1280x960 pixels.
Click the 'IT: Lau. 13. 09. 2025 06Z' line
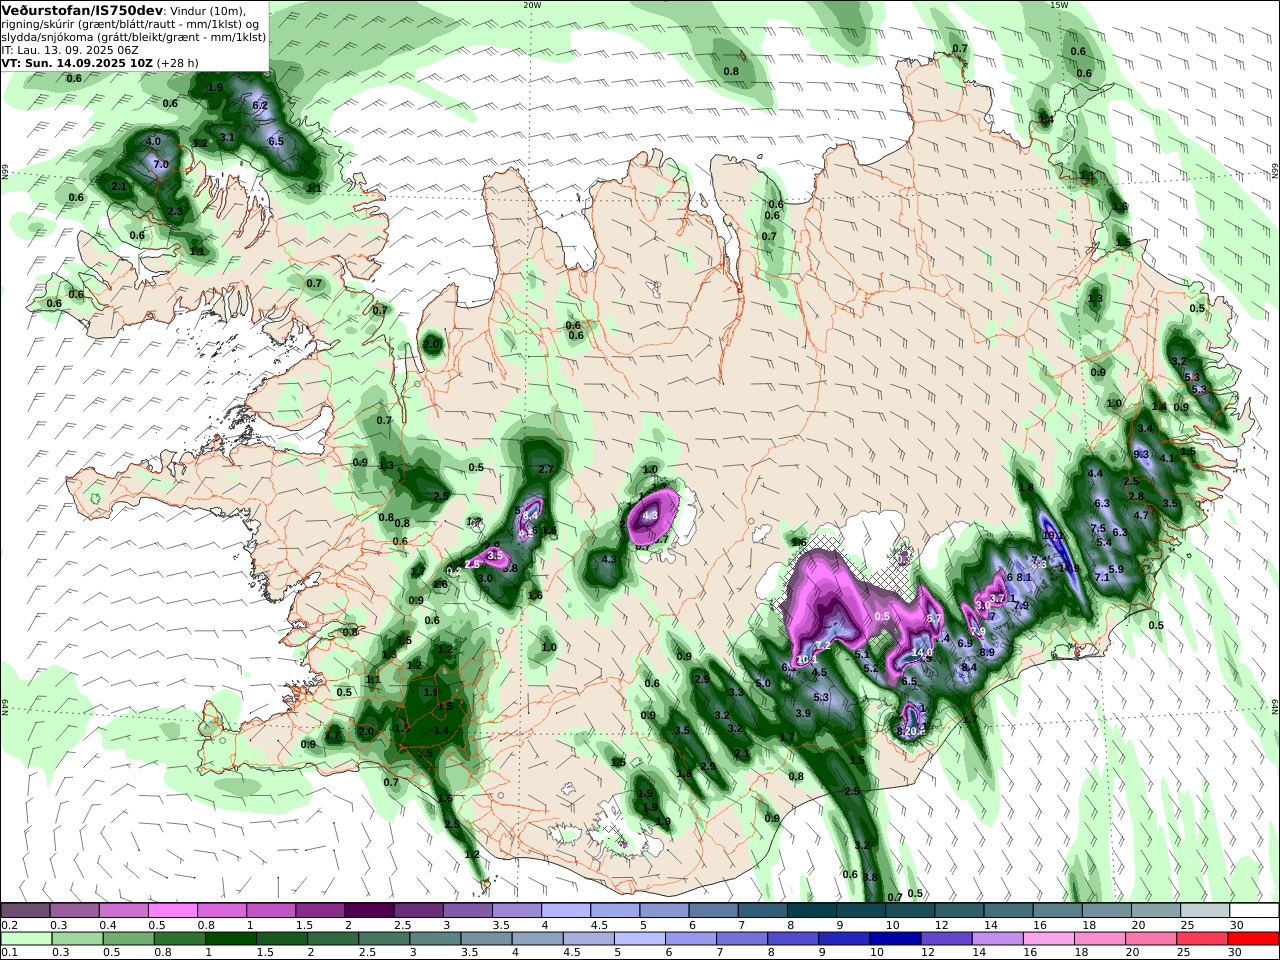70,49
